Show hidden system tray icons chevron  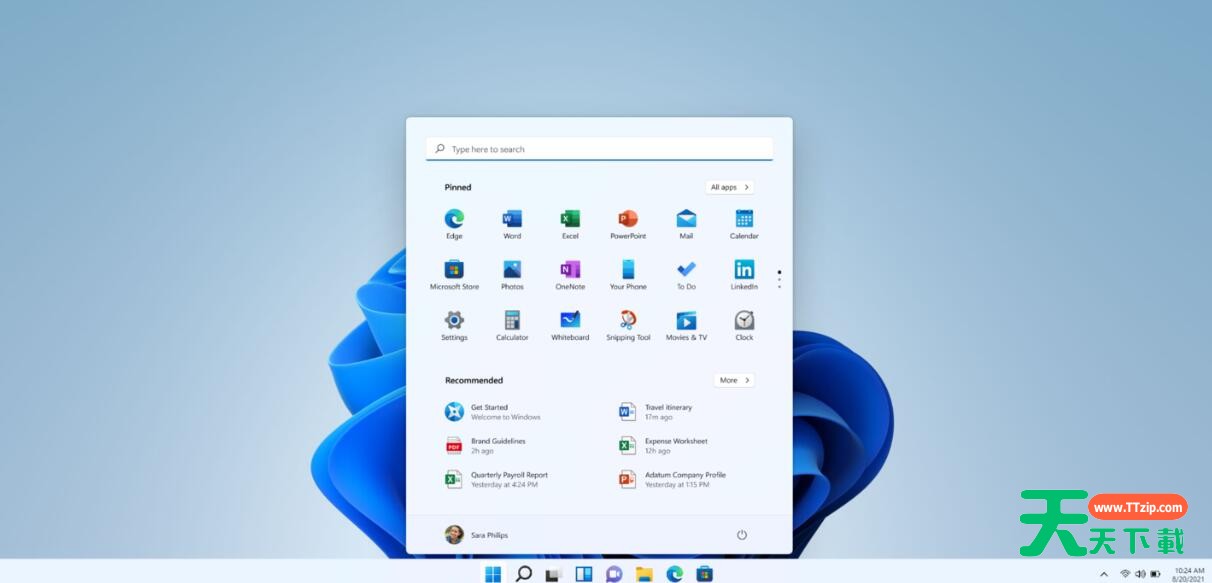point(1104,574)
